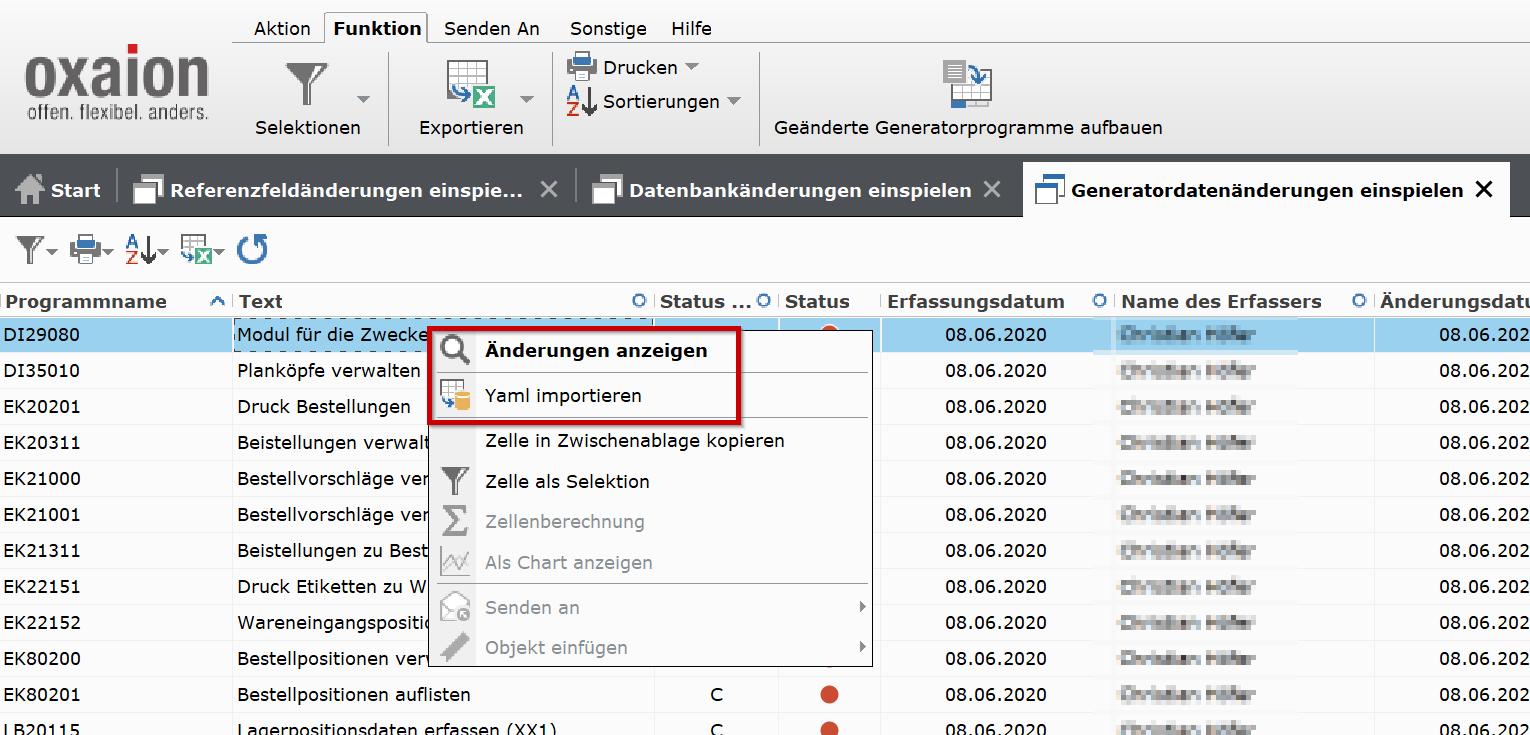Close the Referenzfeldänderungen einspielen tab
1530x735 pixels.
click(549, 190)
